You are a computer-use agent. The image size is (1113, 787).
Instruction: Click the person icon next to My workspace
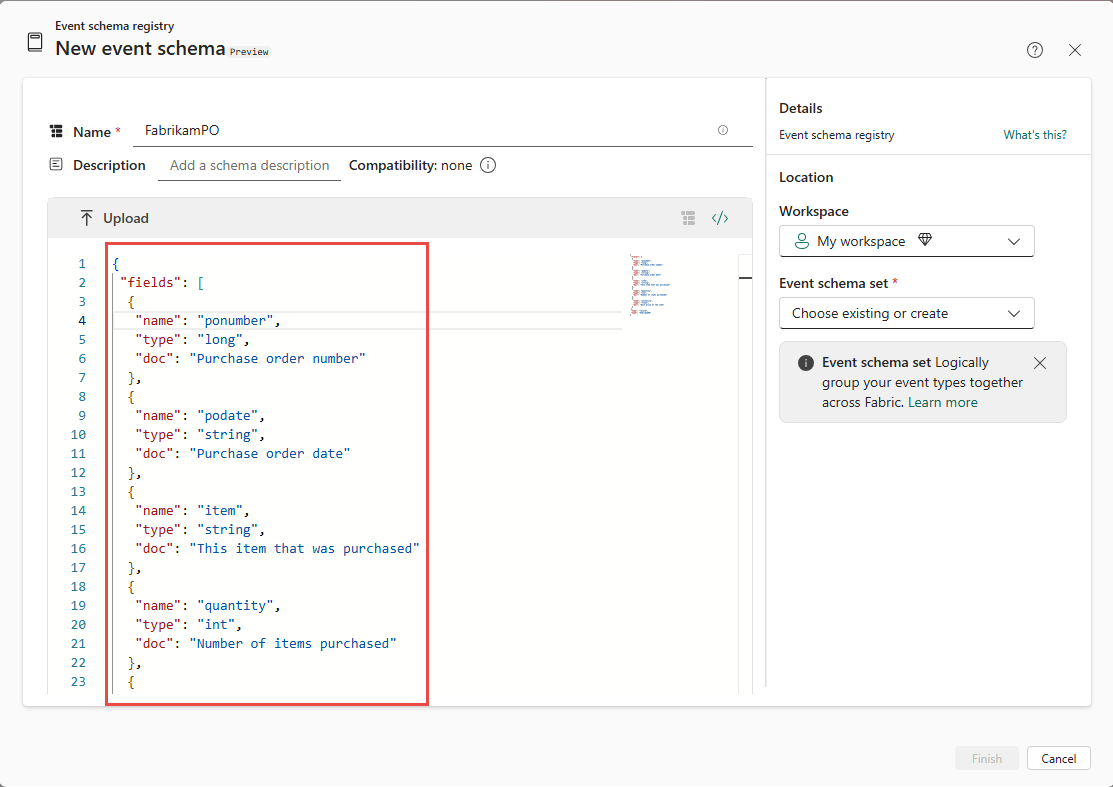pyautogui.click(x=801, y=240)
